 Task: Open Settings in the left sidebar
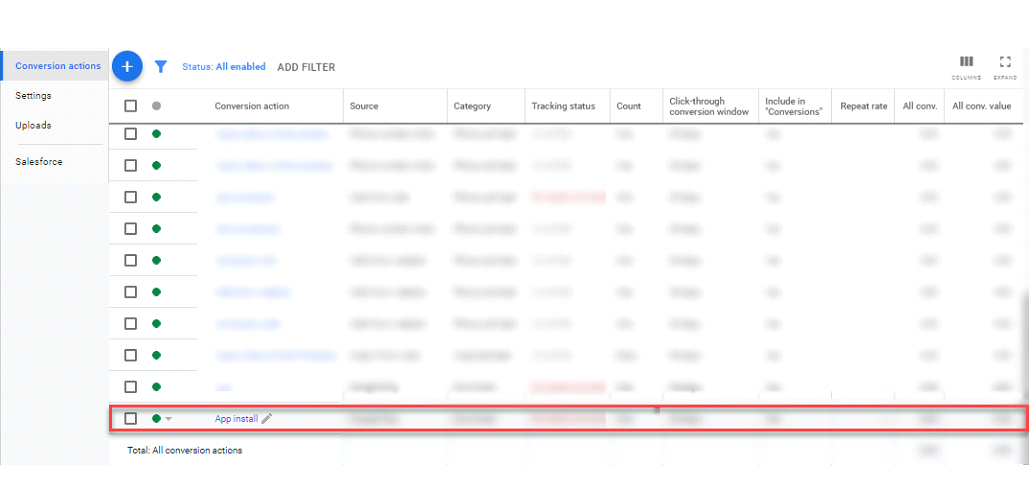coord(33,96)
